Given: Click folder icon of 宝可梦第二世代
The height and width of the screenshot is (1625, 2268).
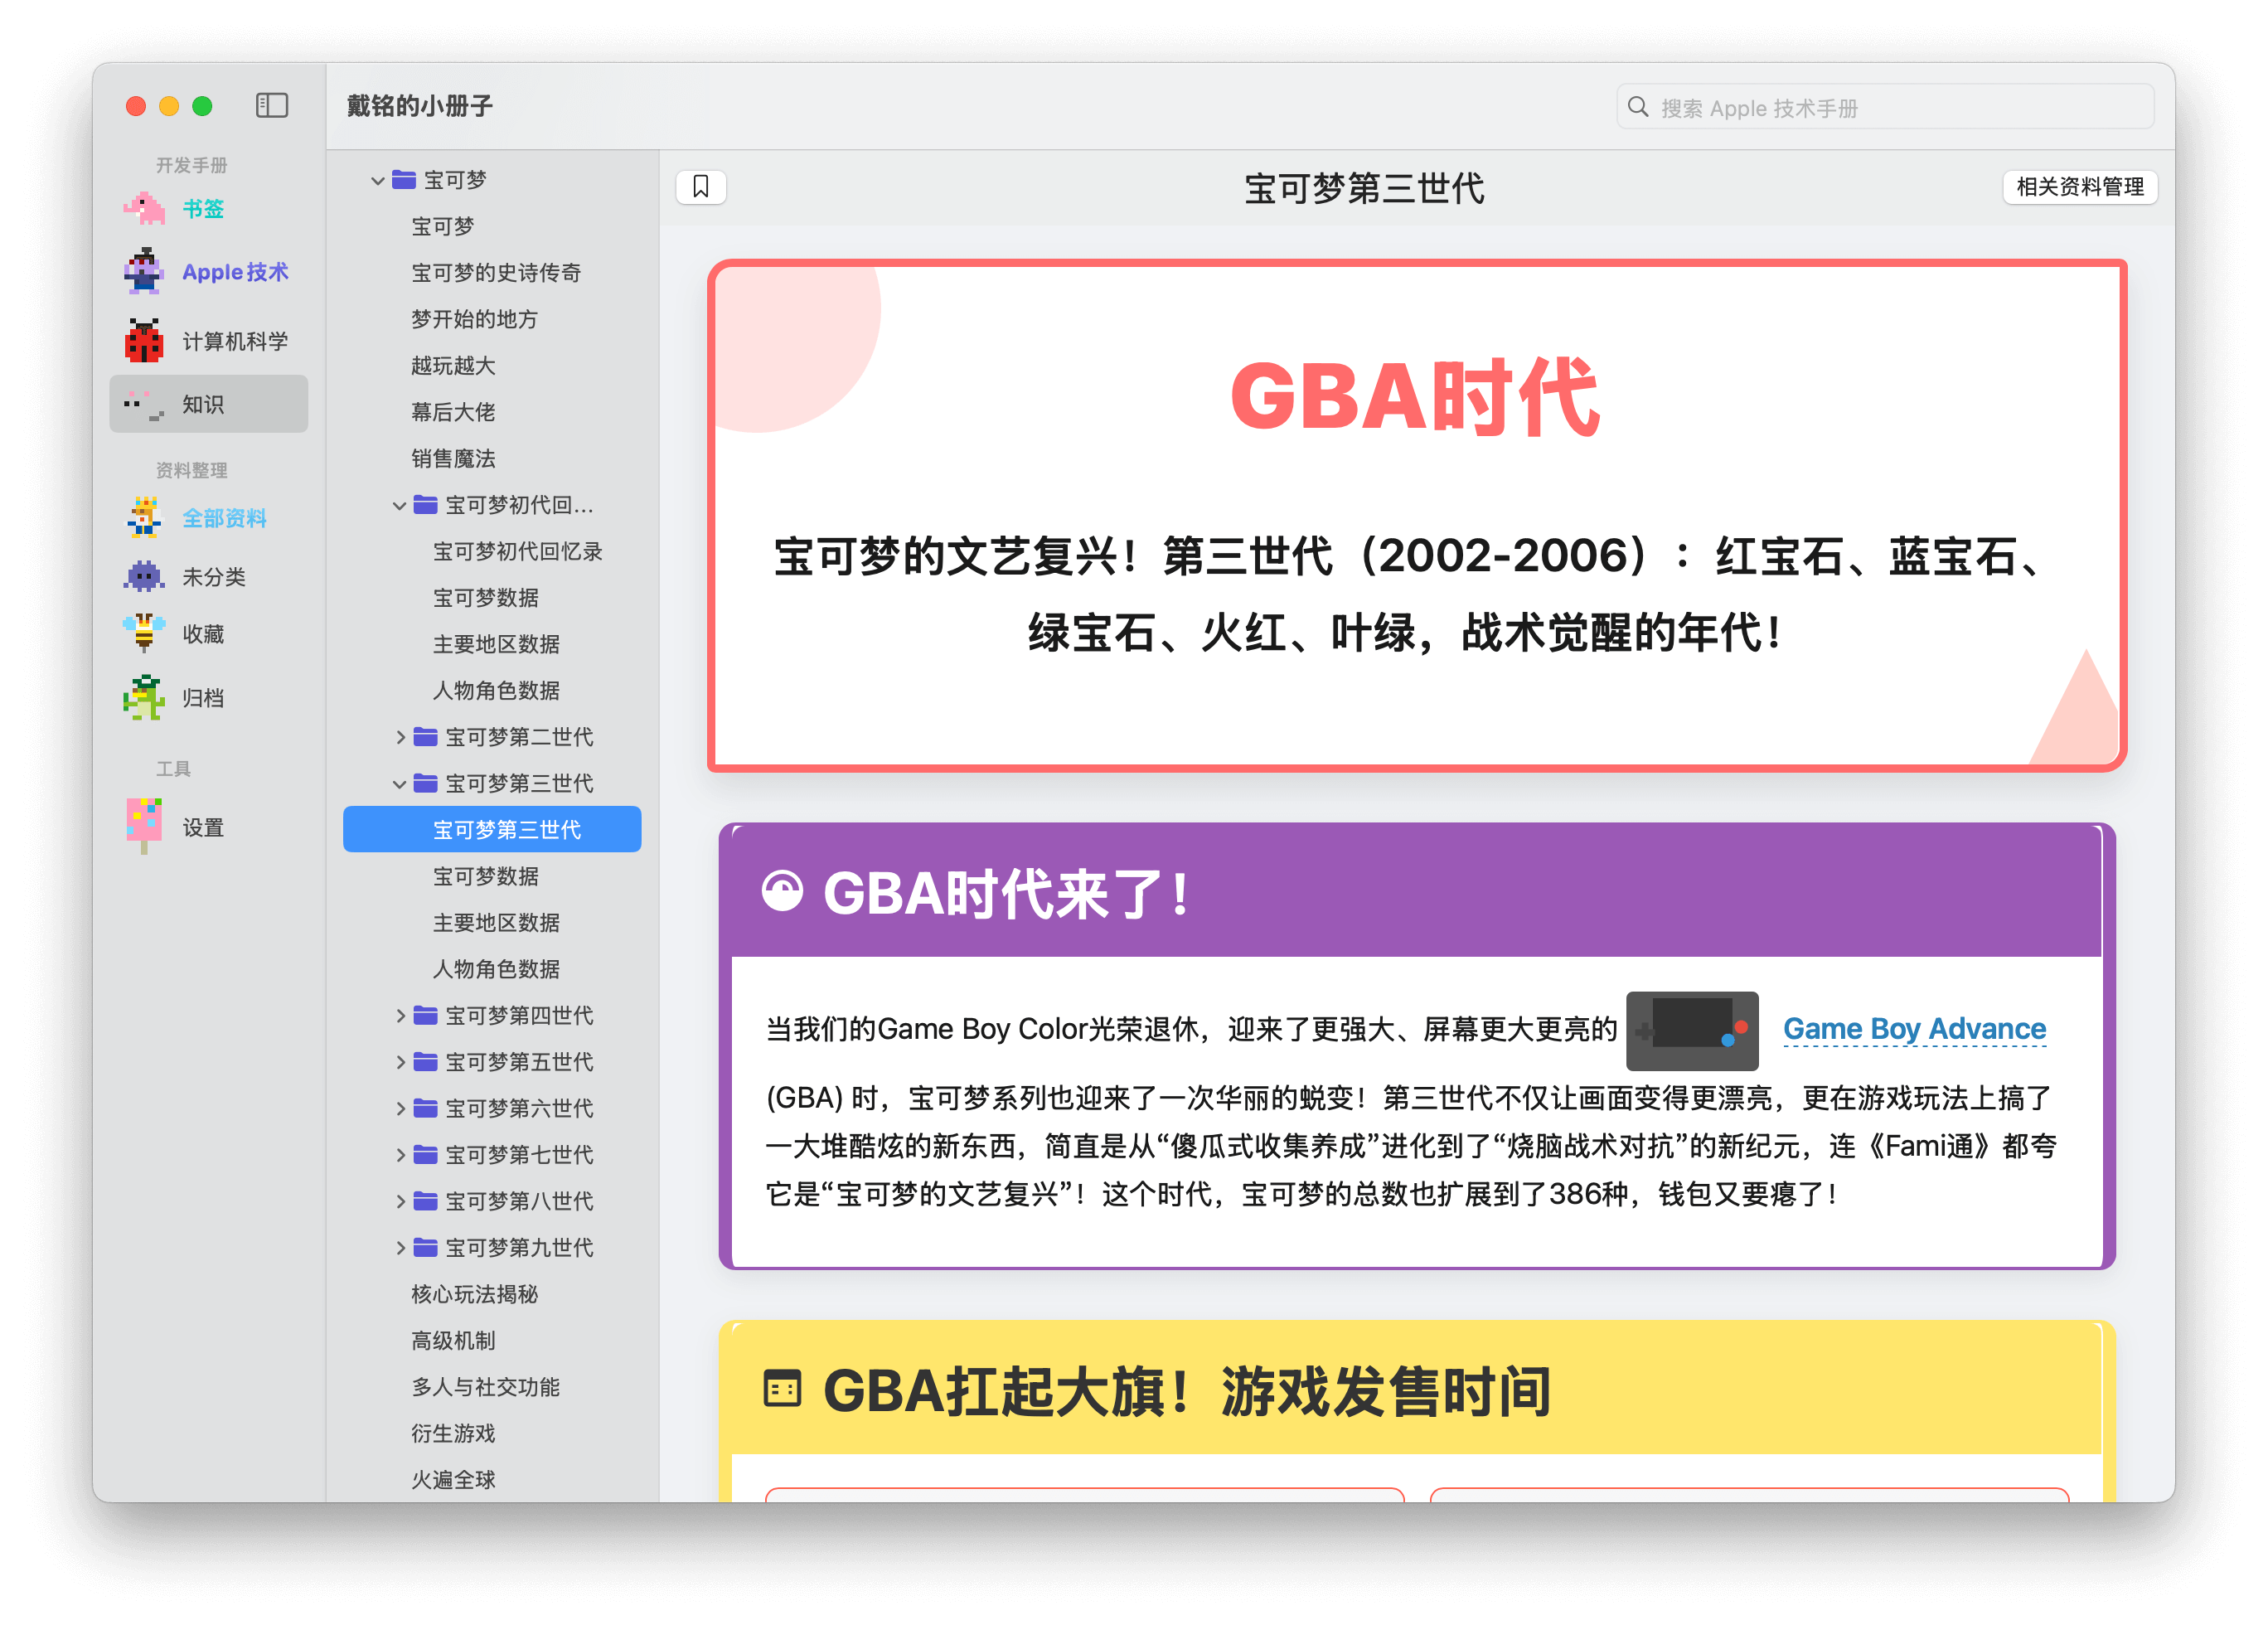Looking at the screenshot, I should [x=425, y=737].
